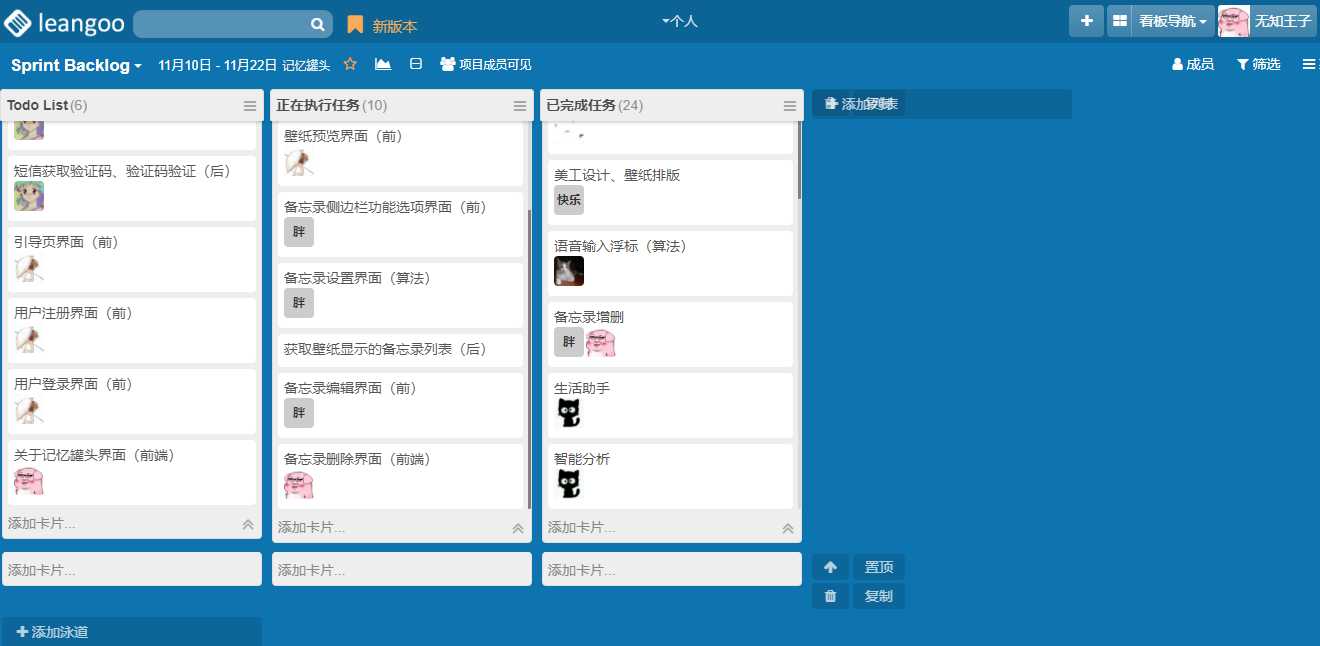Open 看板导航 dropdown

click(x=1173, y=21)
